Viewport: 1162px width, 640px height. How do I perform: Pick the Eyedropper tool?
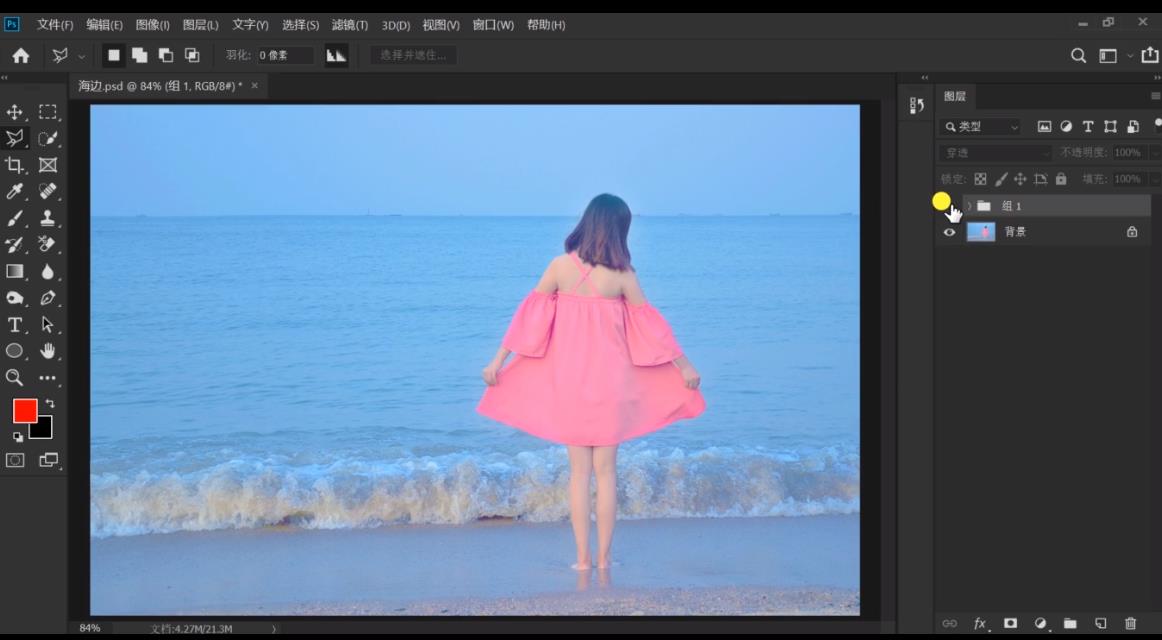(15, 191)
